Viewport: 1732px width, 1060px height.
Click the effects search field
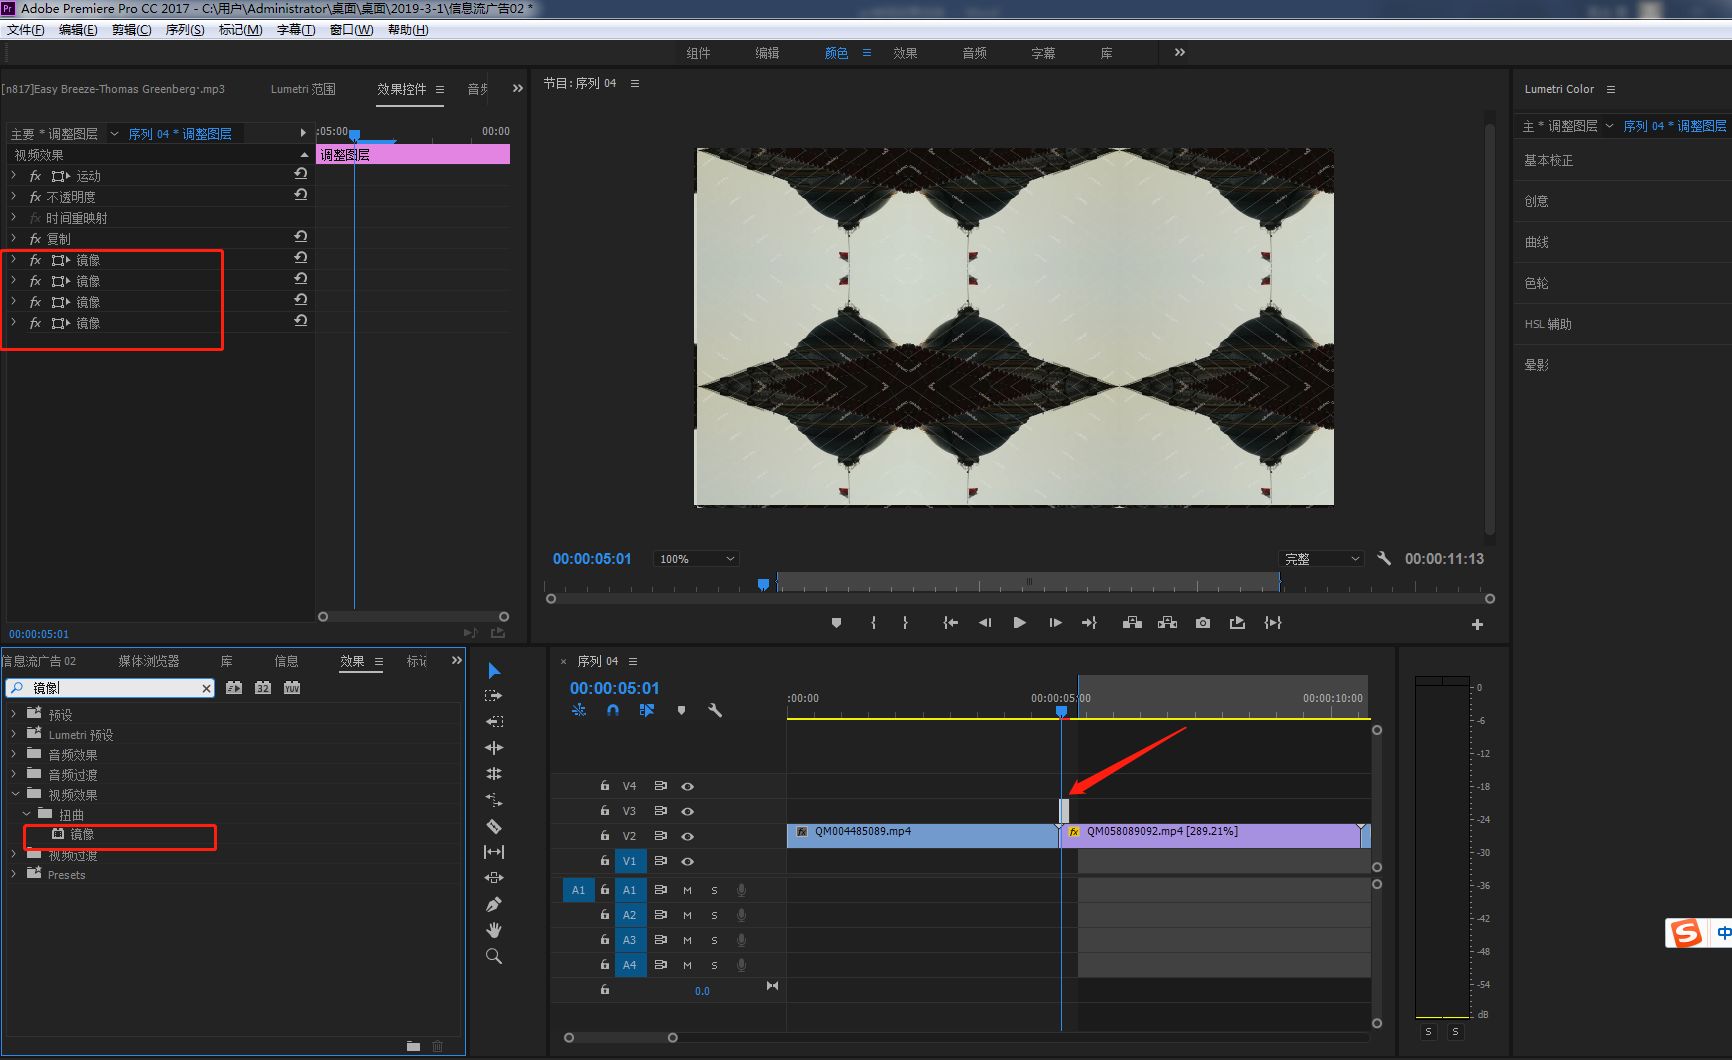(x=110, y=688)
